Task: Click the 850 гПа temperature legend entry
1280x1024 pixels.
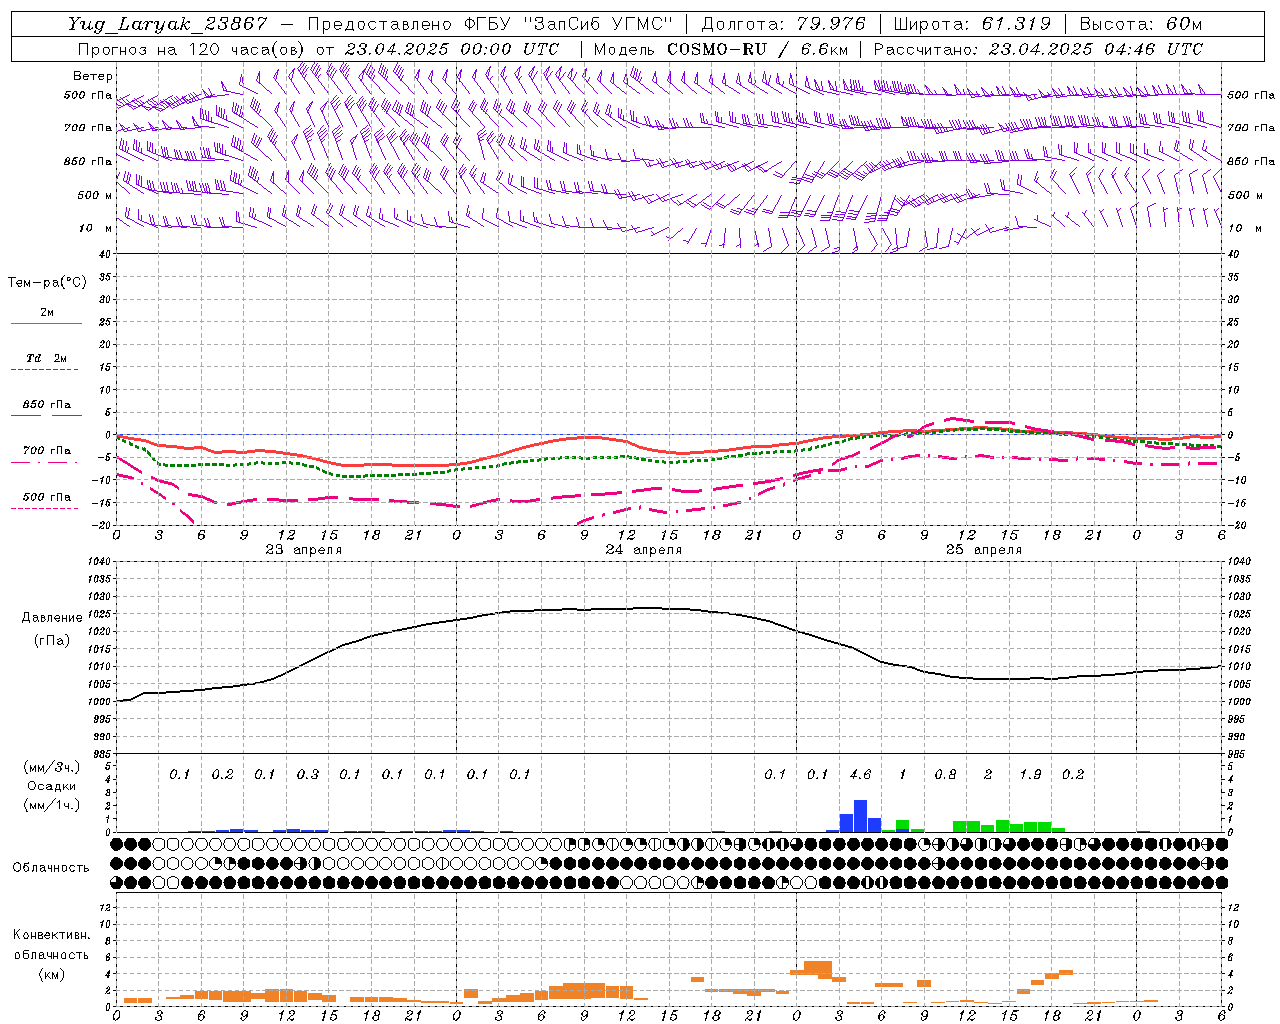Action: [x=47, y=405]
